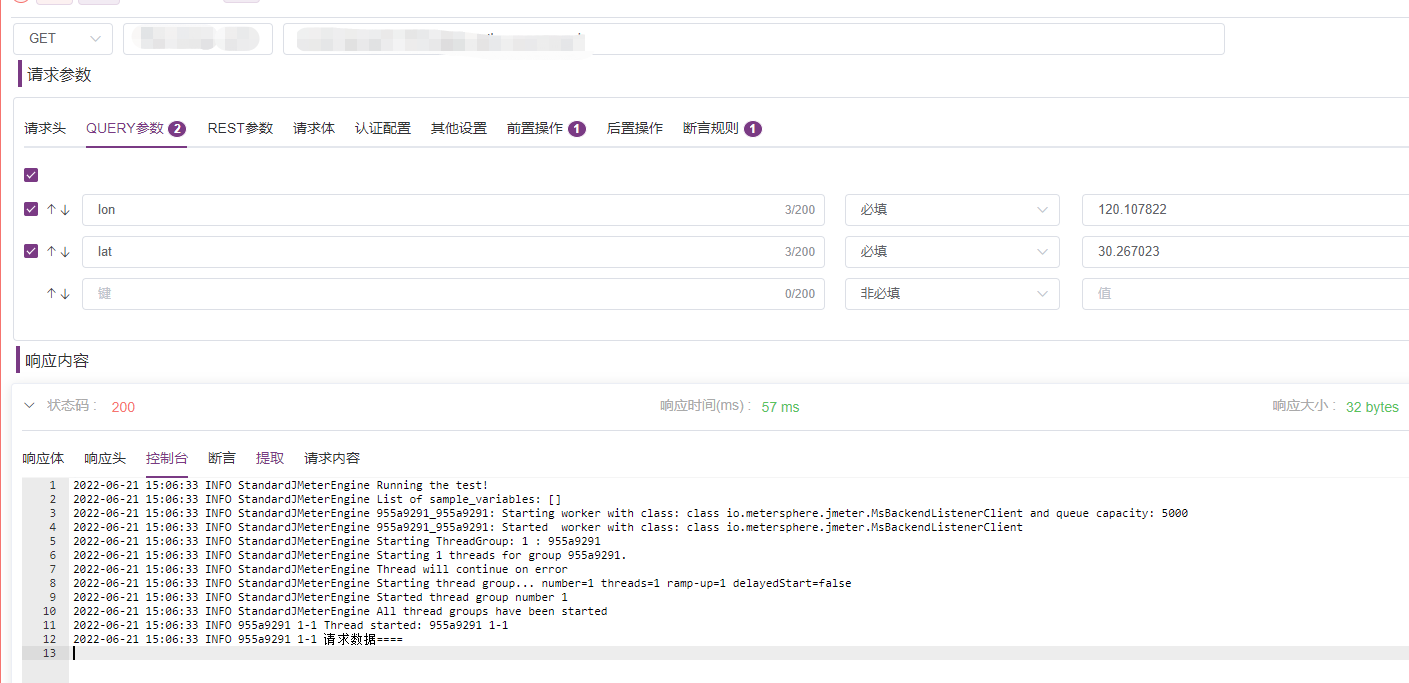
Task: Open the 必填 dropdown for the lon row
Action: click(951, 209)
